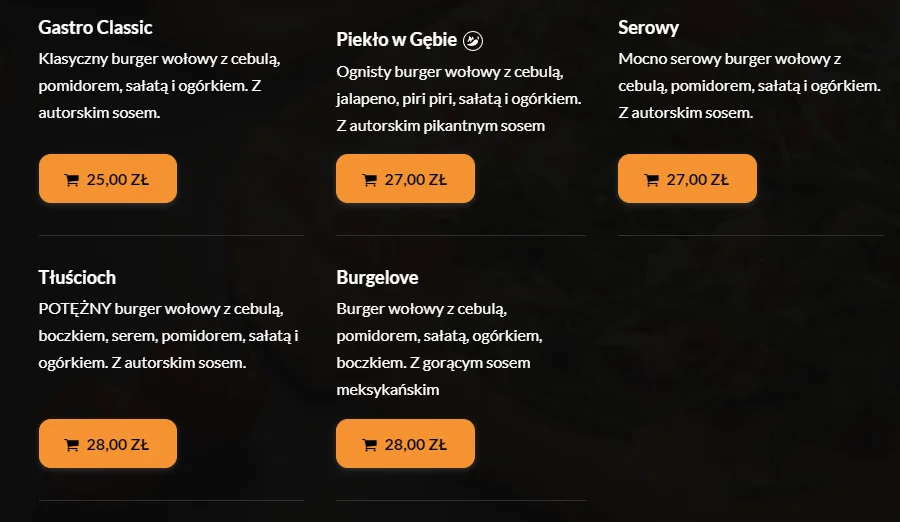Choose the 28,00 ZŁ price for Tłuścioch
This screenshot has width=900, height=522.
118,445
